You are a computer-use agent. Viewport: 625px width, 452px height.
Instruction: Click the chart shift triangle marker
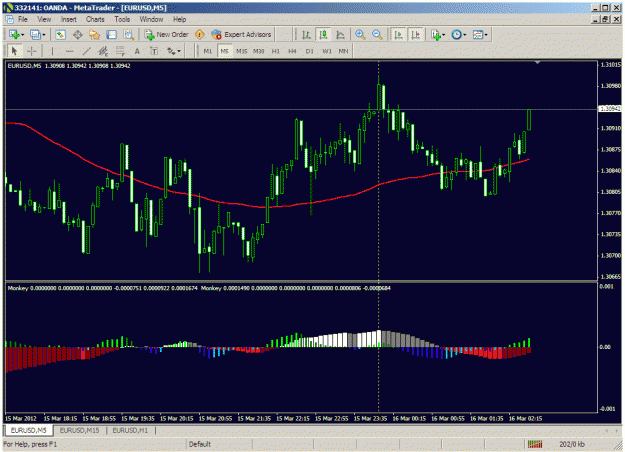click(x=538, y=63)
